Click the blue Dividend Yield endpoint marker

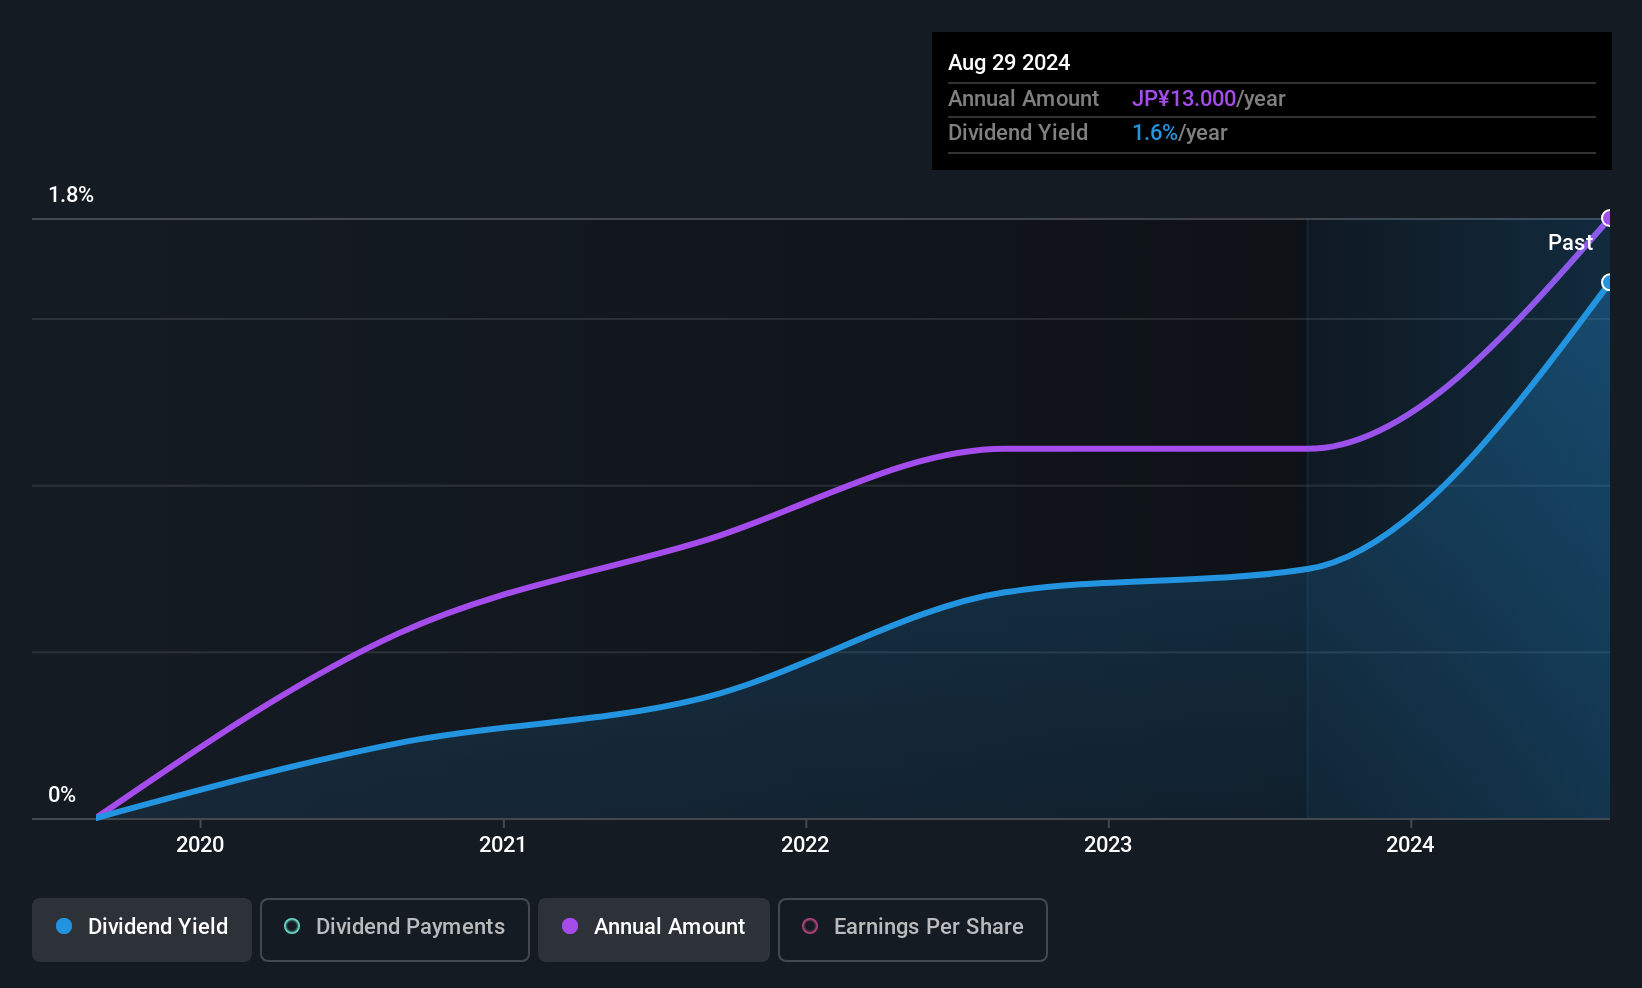pyautogui.click(x=1608, y=283)
